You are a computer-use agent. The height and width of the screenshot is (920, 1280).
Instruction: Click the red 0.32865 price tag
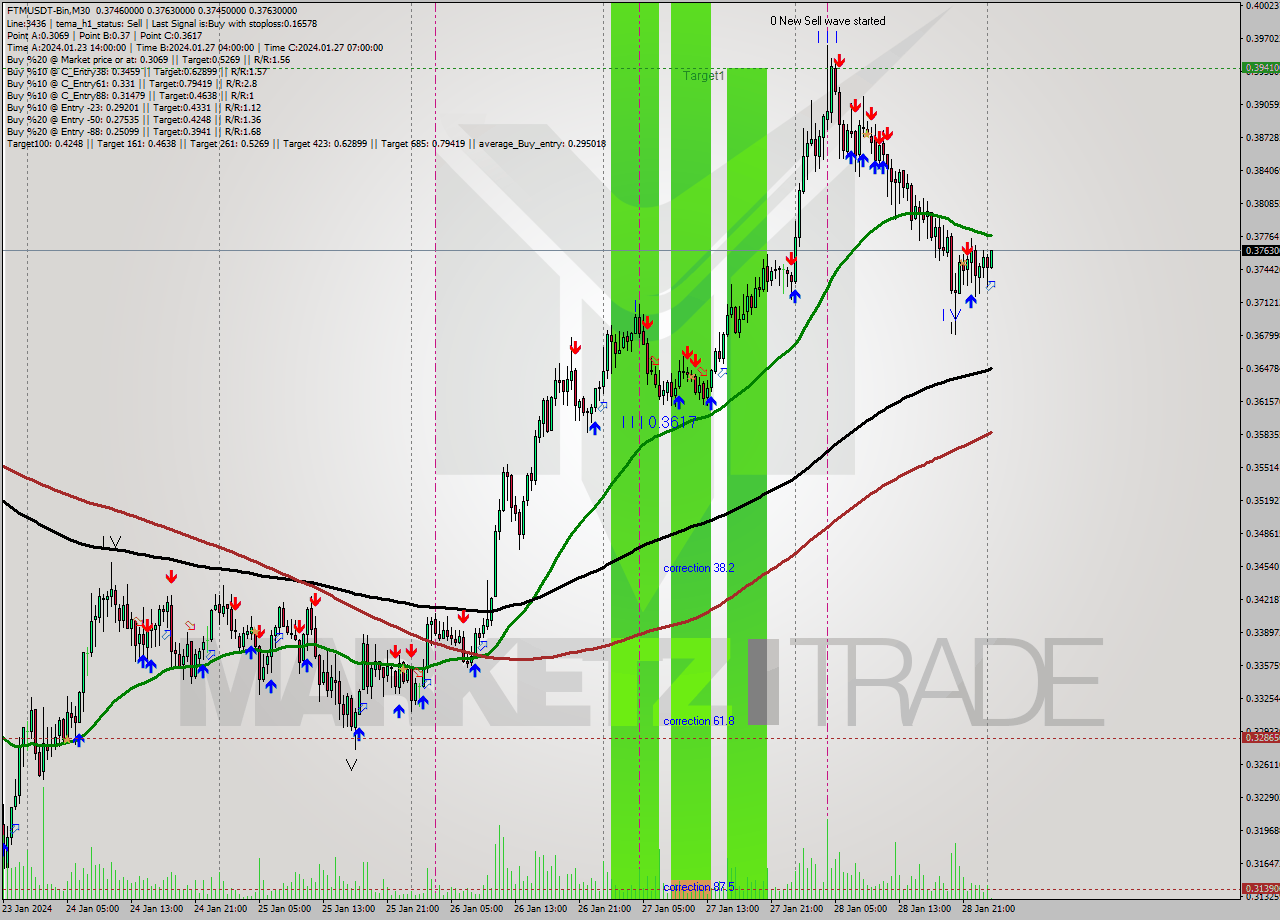point(1260,737)
